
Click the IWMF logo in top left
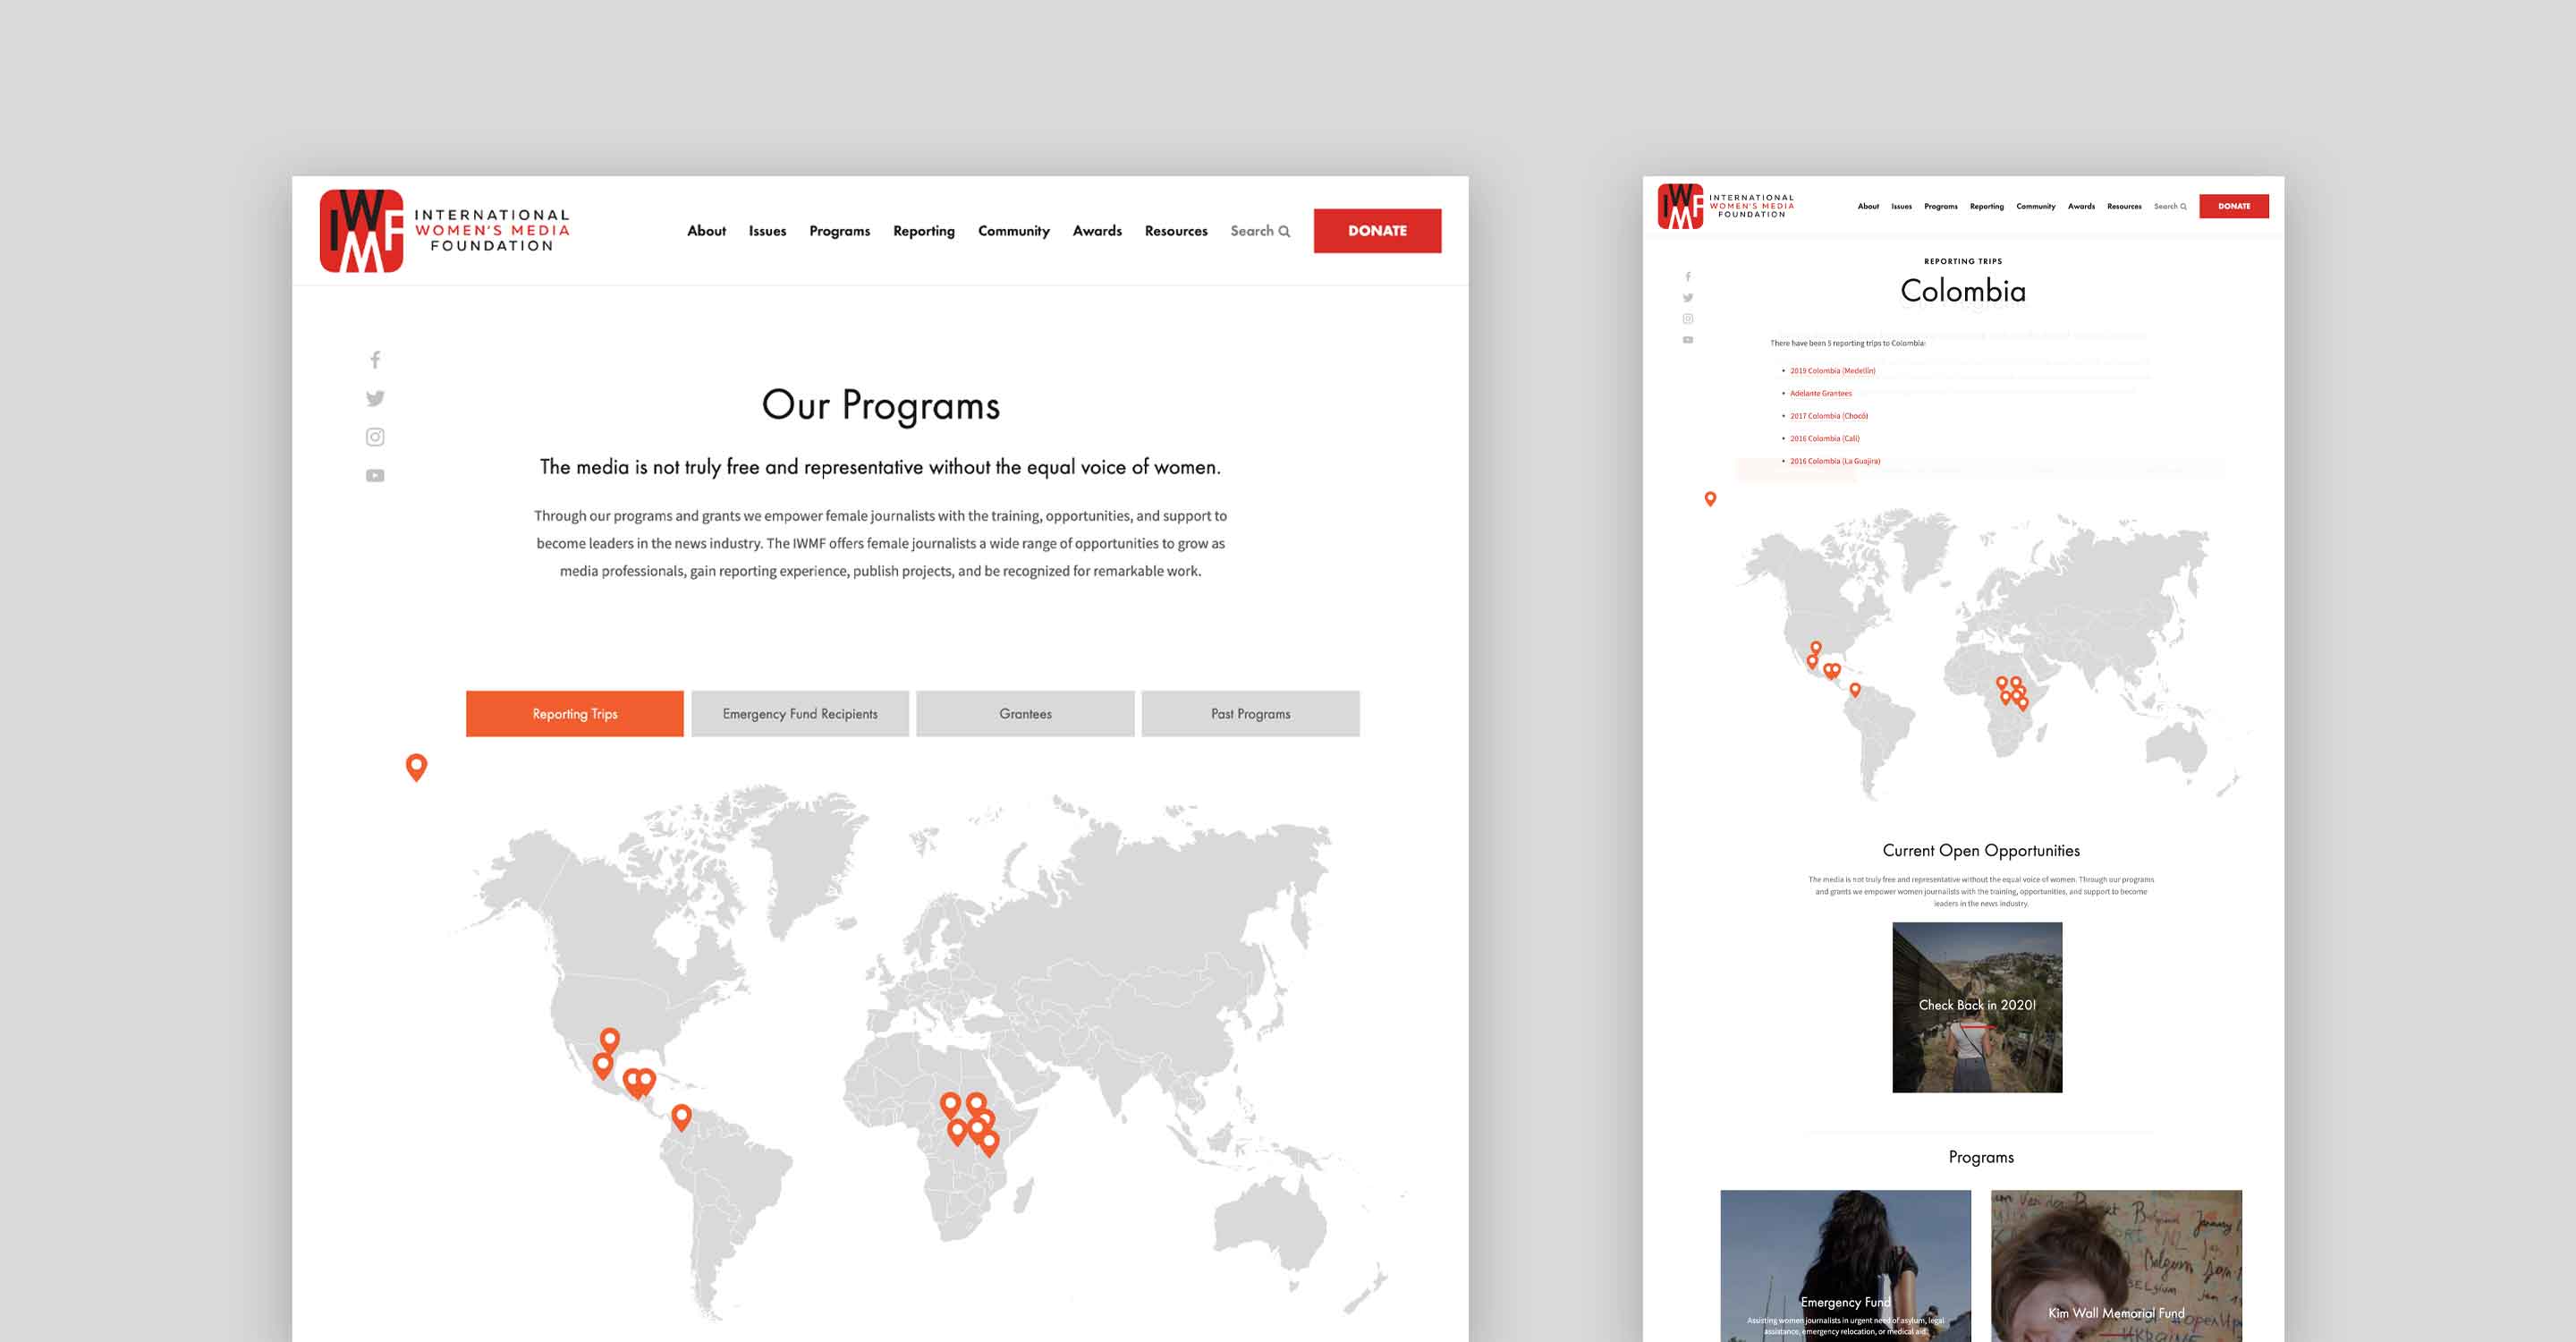coord(360,230)
